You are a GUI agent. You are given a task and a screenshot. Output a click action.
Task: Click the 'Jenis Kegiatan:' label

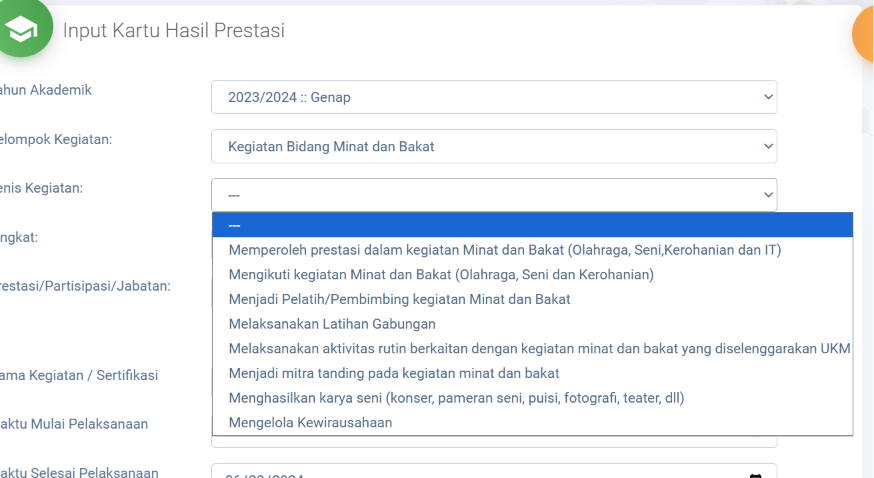click(x=41, y=188)
